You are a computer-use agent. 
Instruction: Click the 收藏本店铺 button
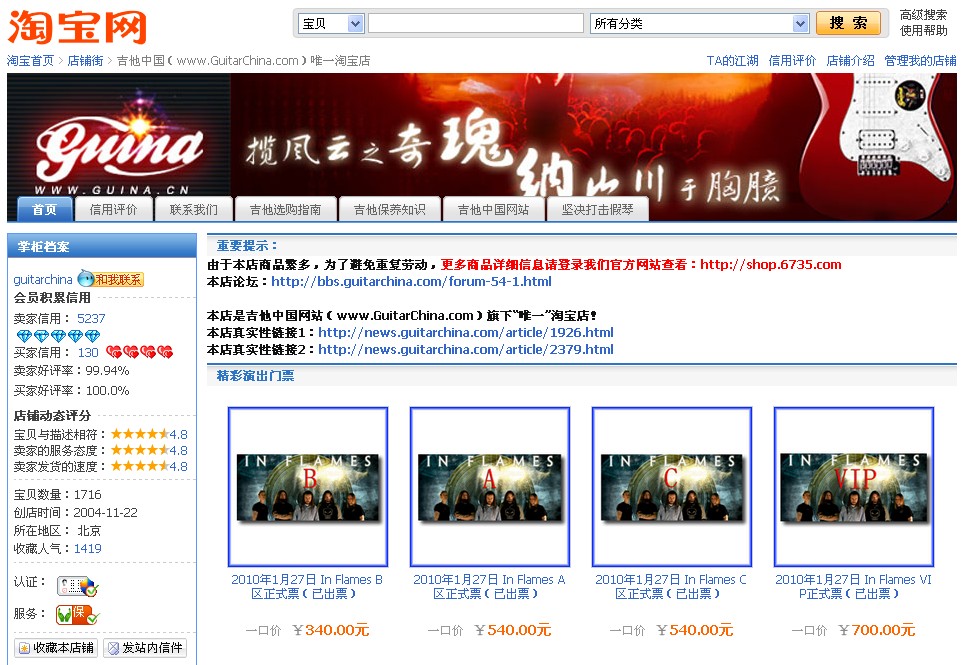(57, 648)
